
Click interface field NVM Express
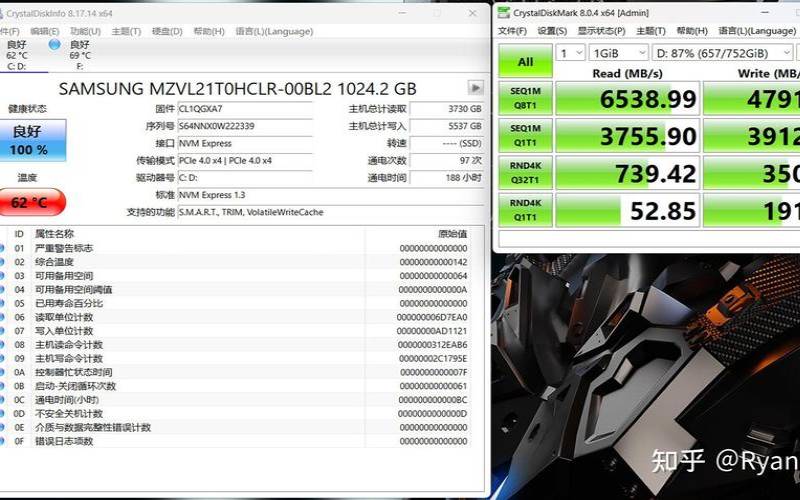pyautogui.click(x=245, y=143)
